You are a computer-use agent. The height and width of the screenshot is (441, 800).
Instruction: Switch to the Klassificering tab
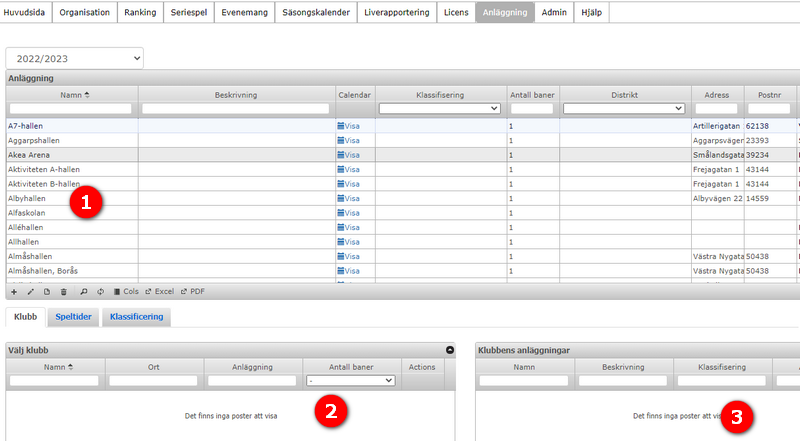(137, 317)
